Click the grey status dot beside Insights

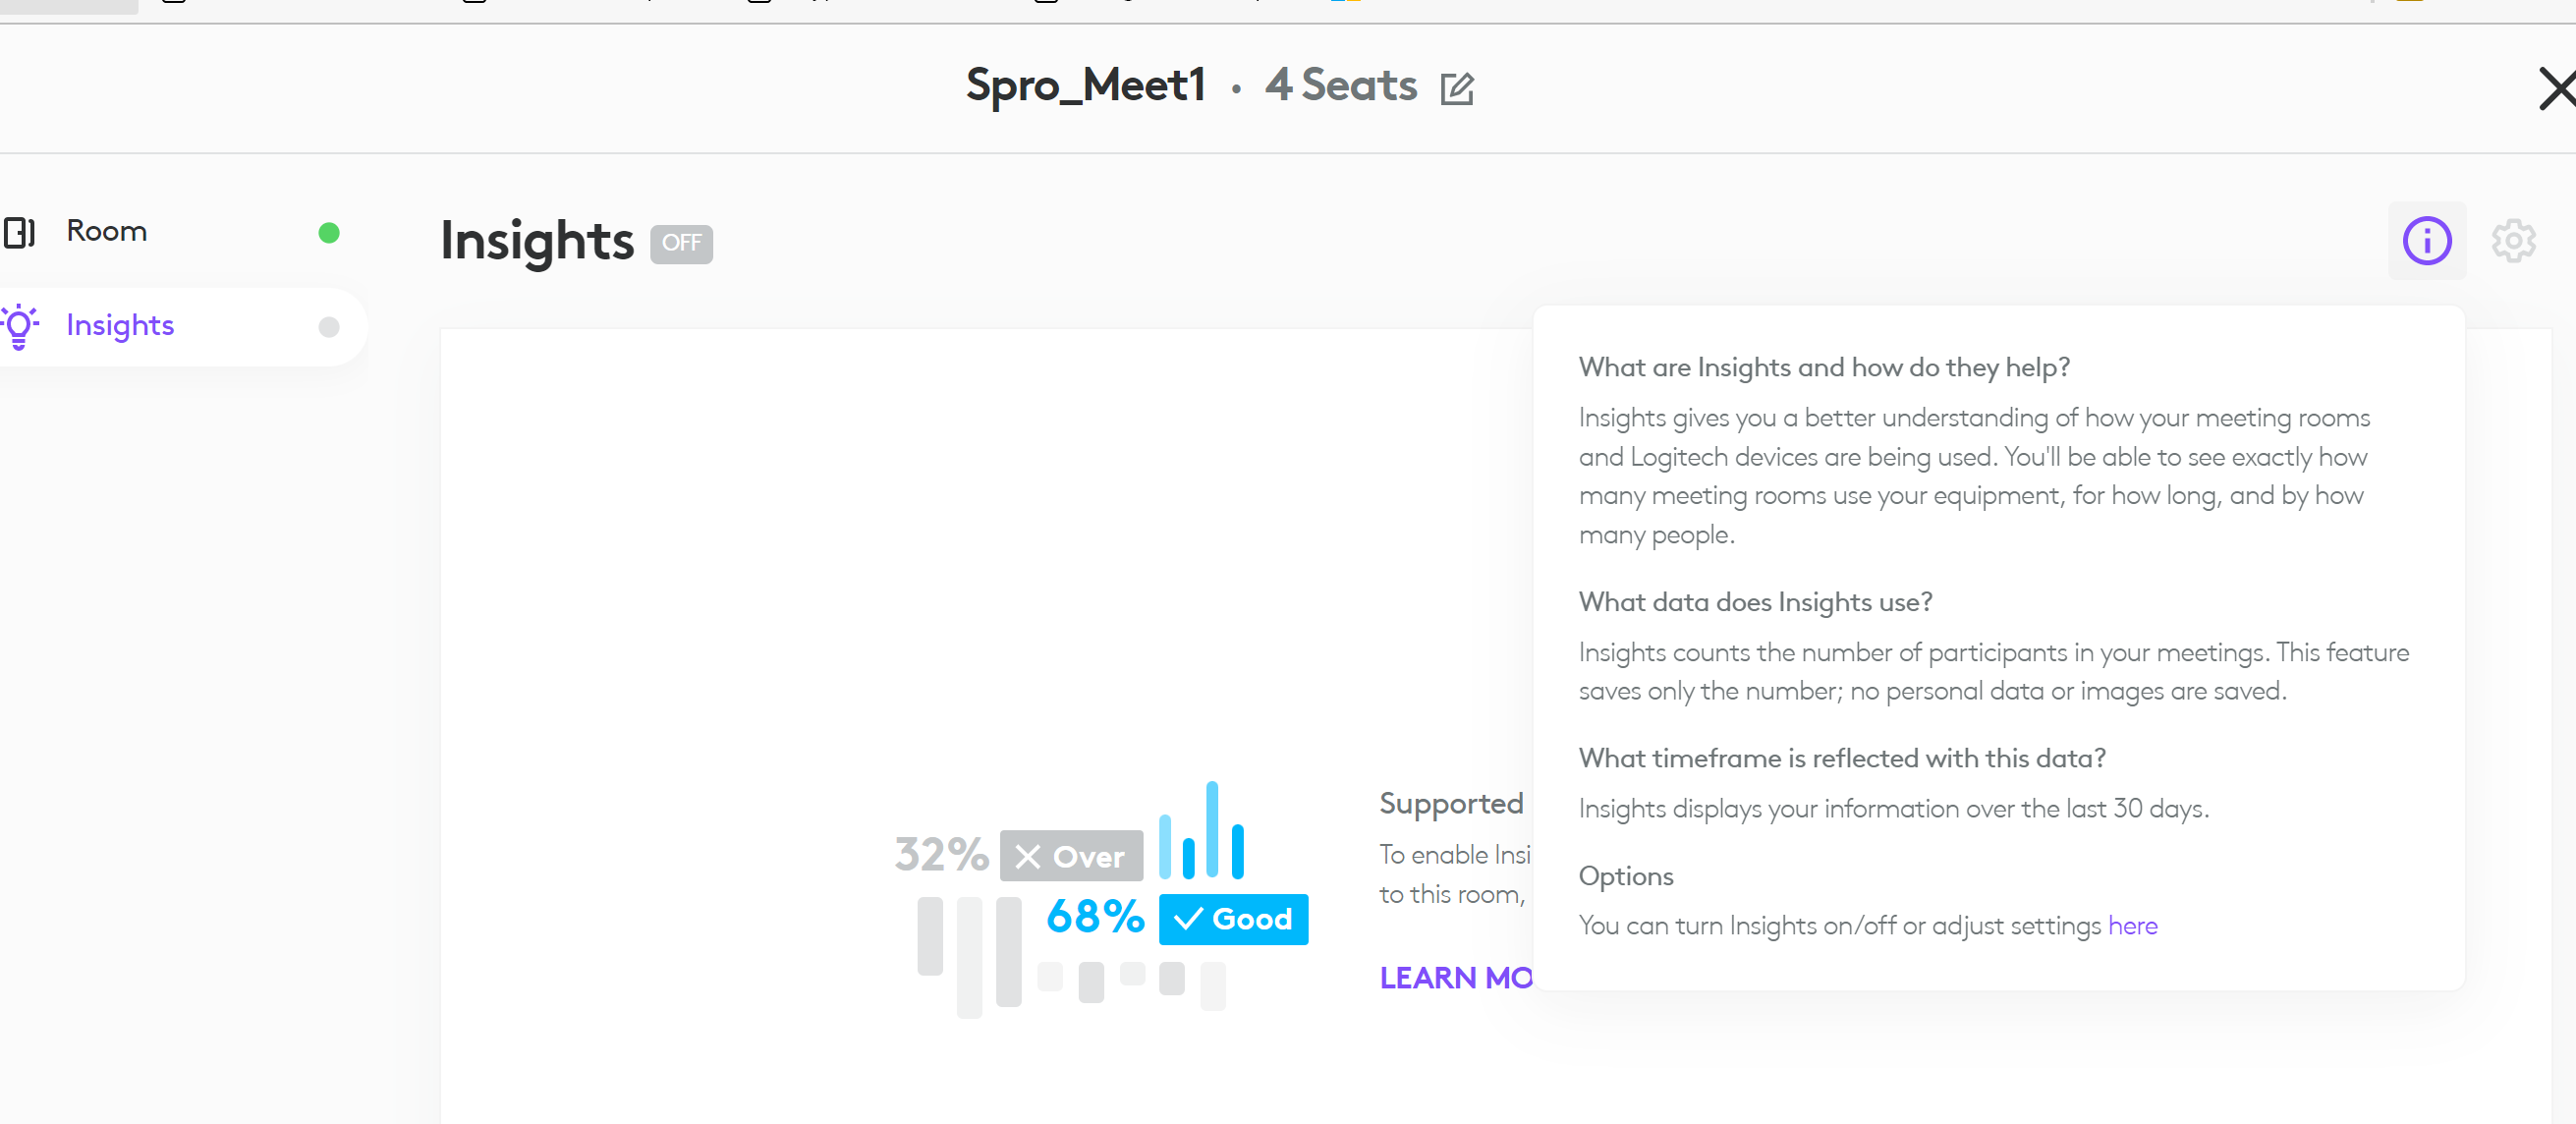(x=329, y=327)
